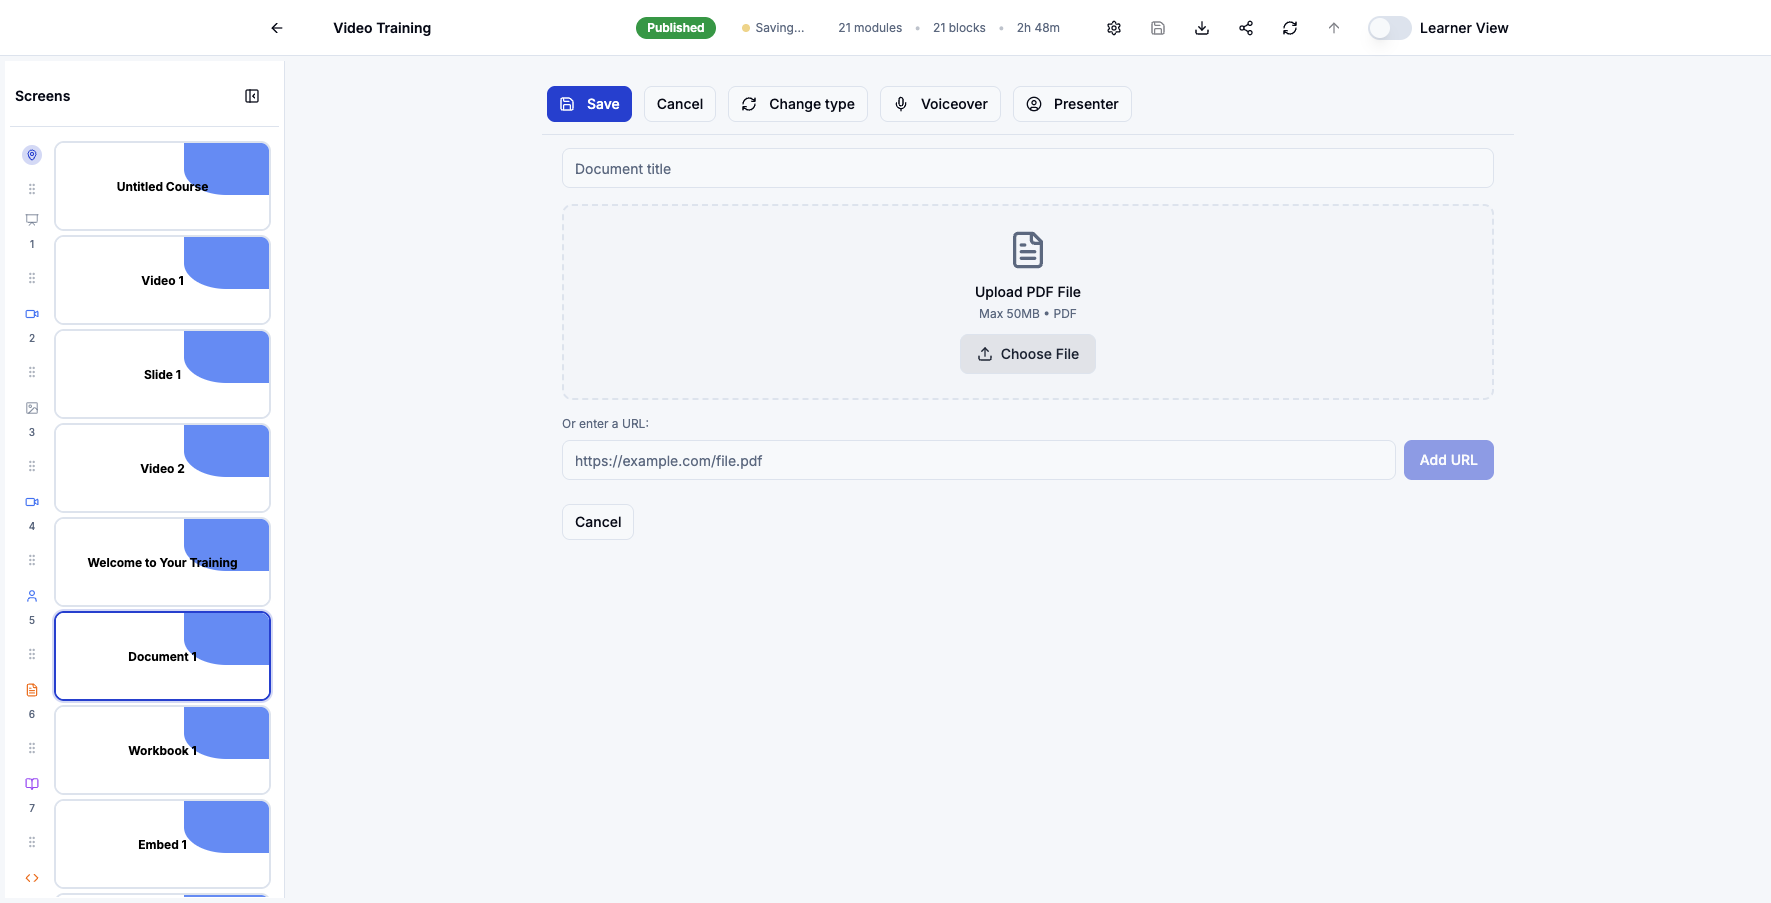Click the floppy disk save icon in header
Viewport: 1771px width, 903px height.
(x=1158, y=28)
